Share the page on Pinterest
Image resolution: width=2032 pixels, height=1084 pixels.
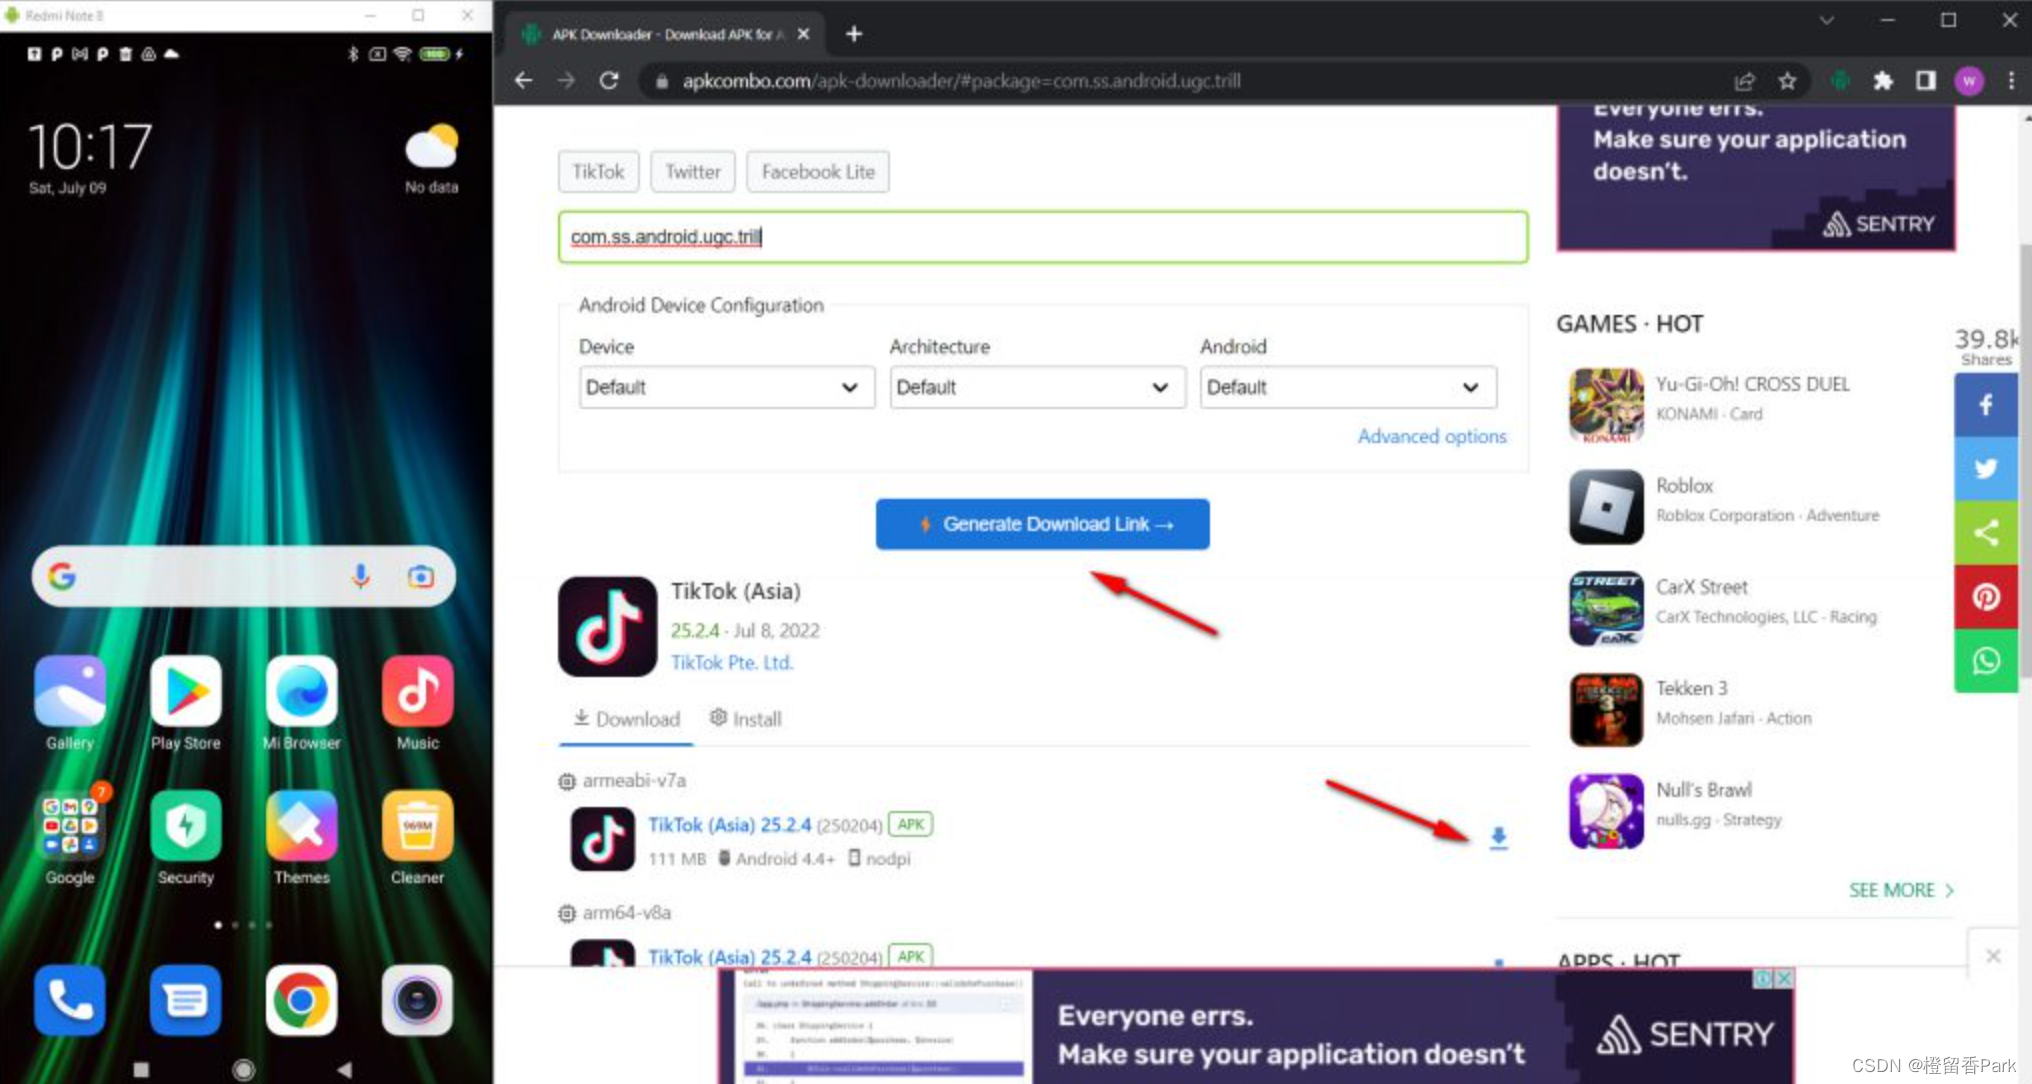tap(1986, 597)
